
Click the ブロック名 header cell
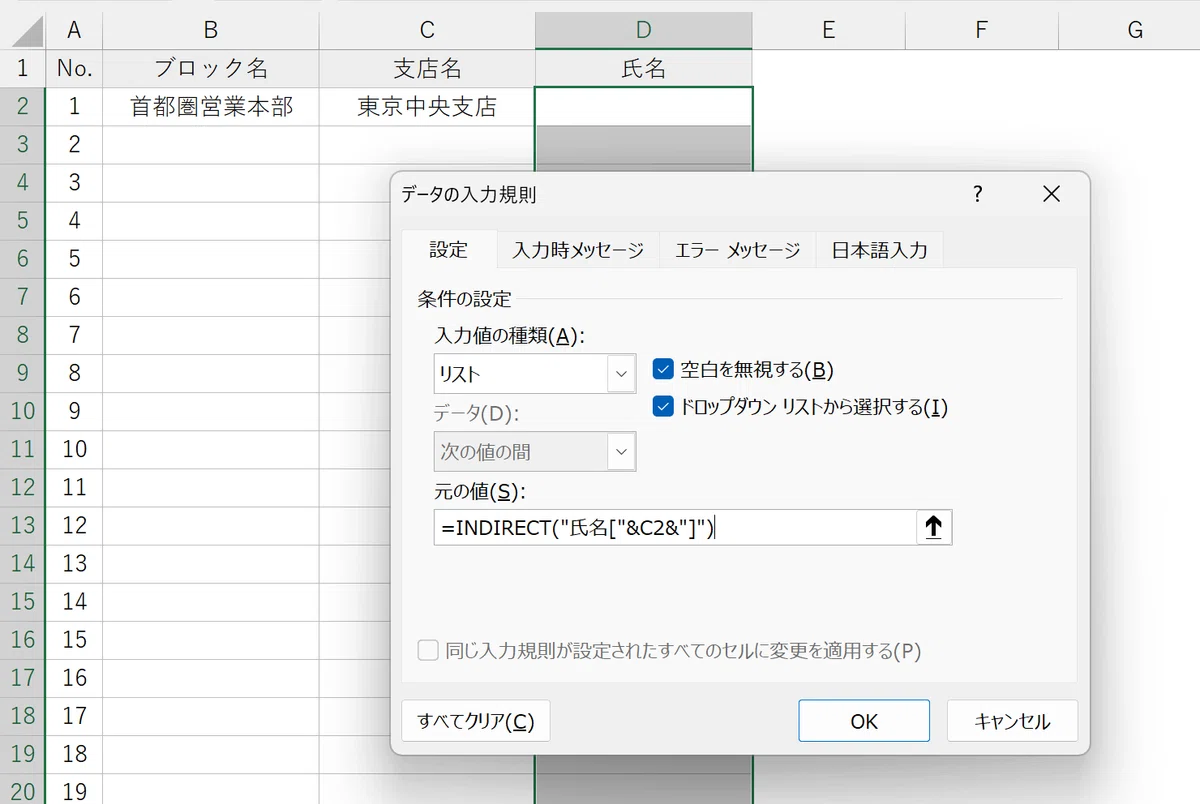[211, 68]
